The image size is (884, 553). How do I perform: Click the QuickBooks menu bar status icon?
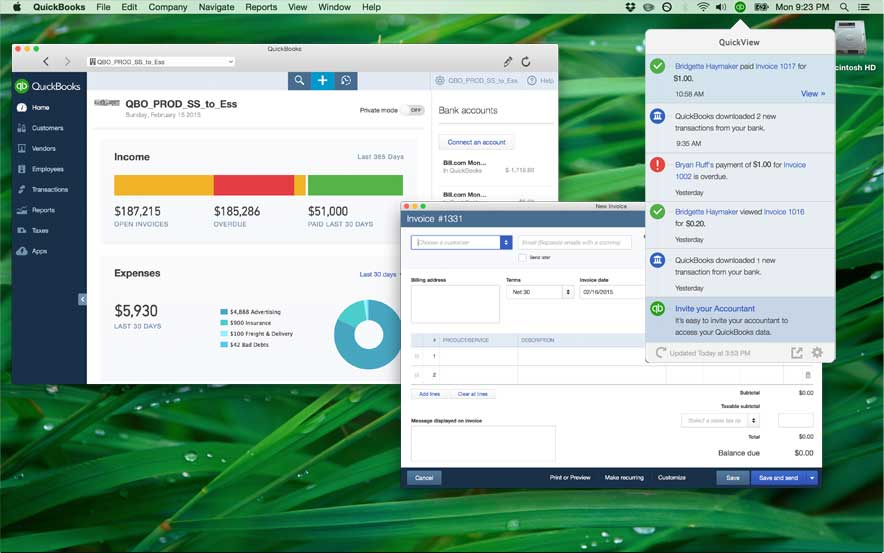click(x=740, y=7)
